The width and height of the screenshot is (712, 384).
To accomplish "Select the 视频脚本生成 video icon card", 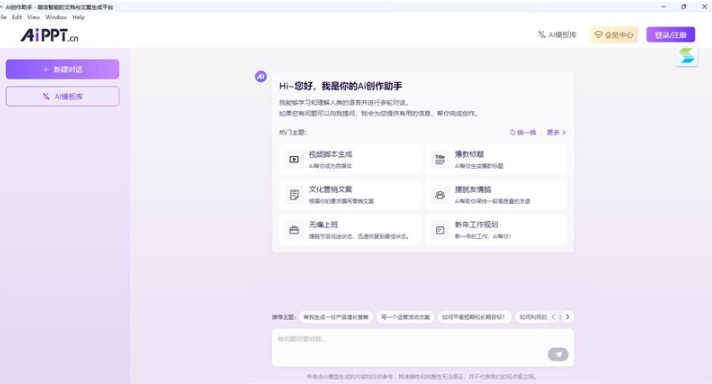I will tap(350, 159).
